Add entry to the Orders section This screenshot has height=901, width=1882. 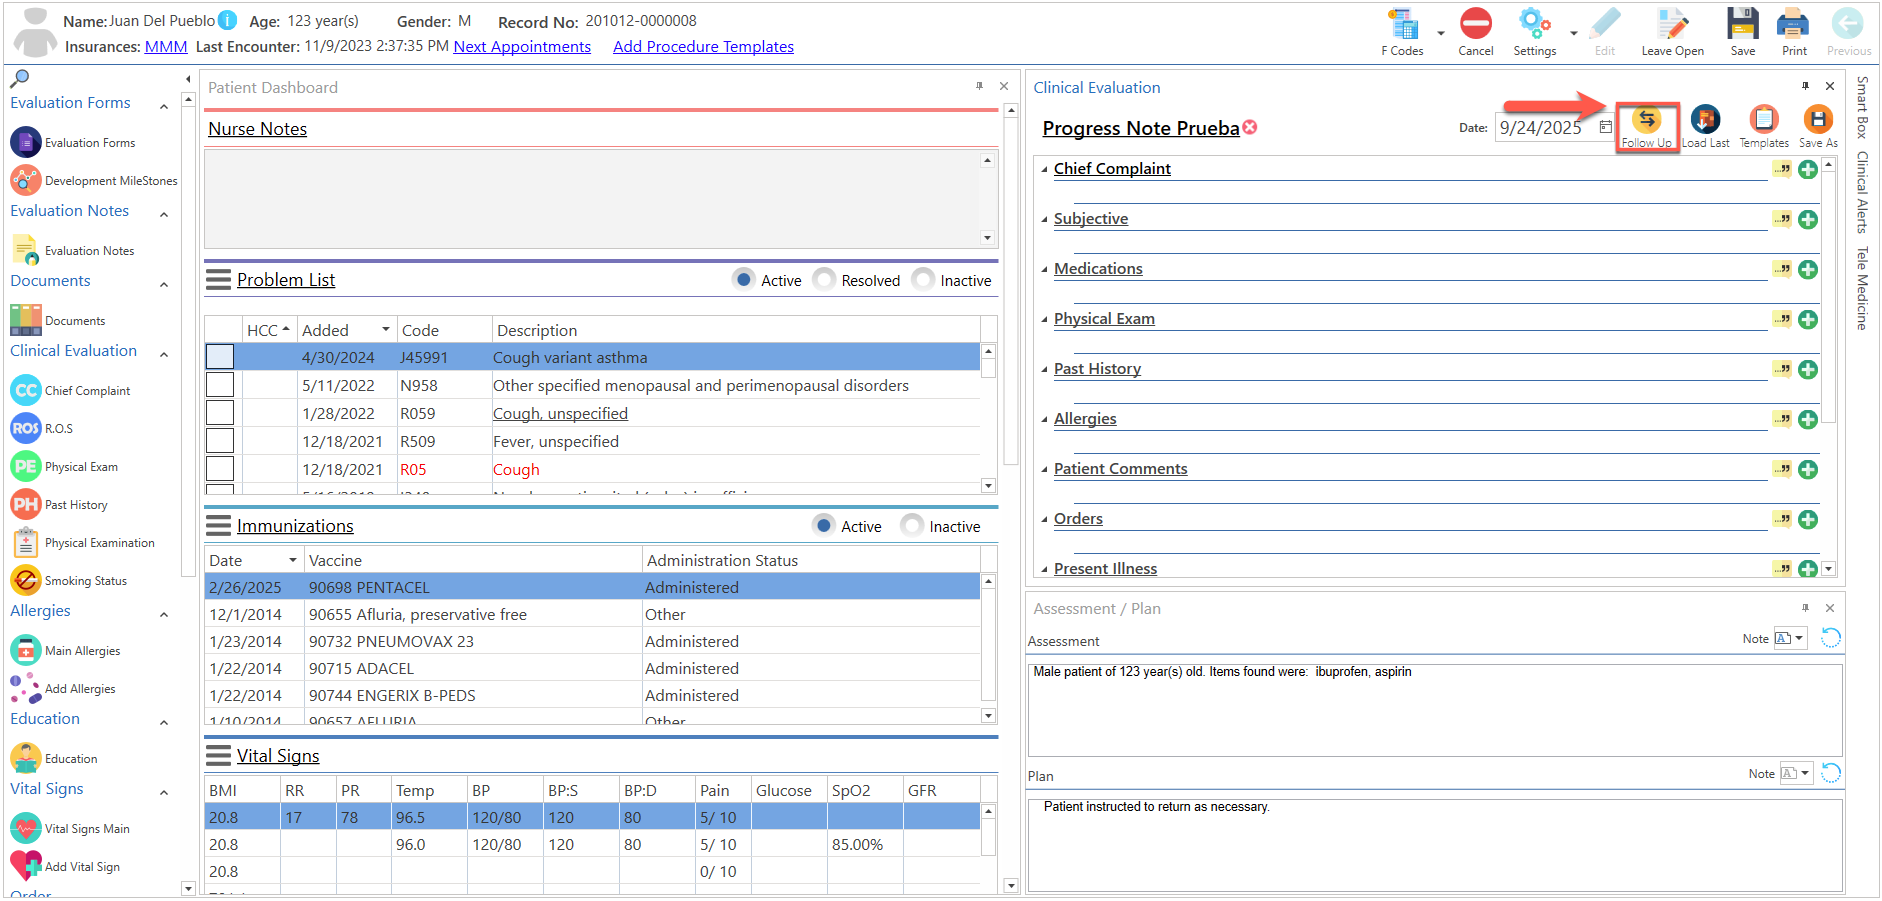[x=1808, y=520]
